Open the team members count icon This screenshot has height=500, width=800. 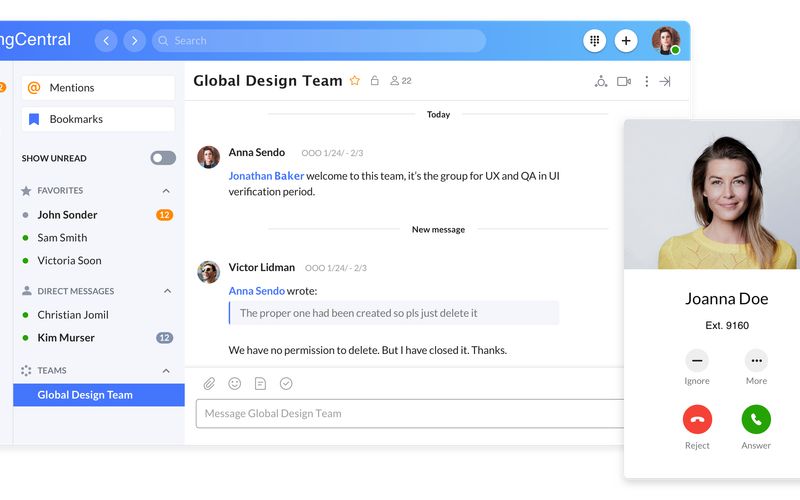[x=400, y=81]
